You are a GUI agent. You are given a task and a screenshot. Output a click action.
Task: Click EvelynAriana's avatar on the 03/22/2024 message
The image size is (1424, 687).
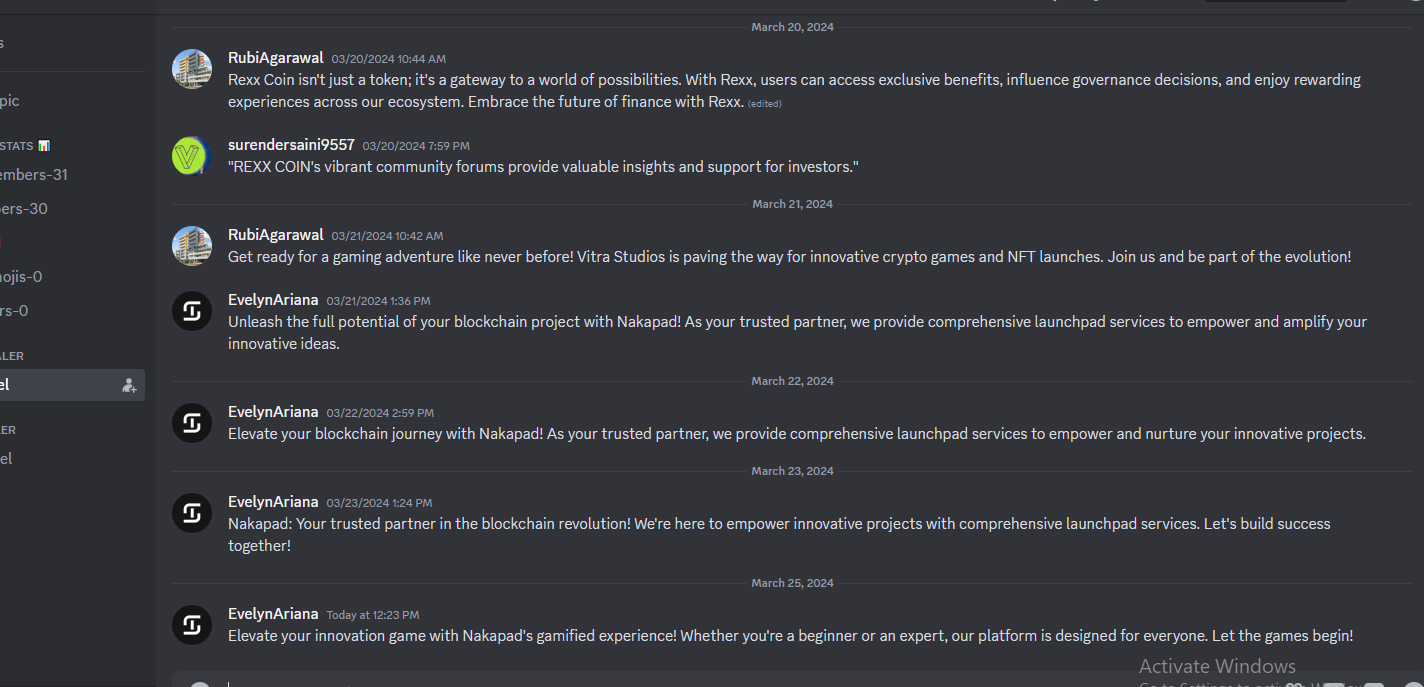191,422
